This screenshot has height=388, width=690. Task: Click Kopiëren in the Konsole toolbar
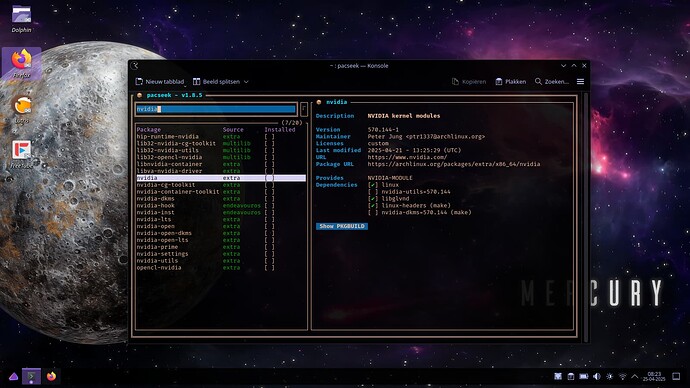click(469, 82)
